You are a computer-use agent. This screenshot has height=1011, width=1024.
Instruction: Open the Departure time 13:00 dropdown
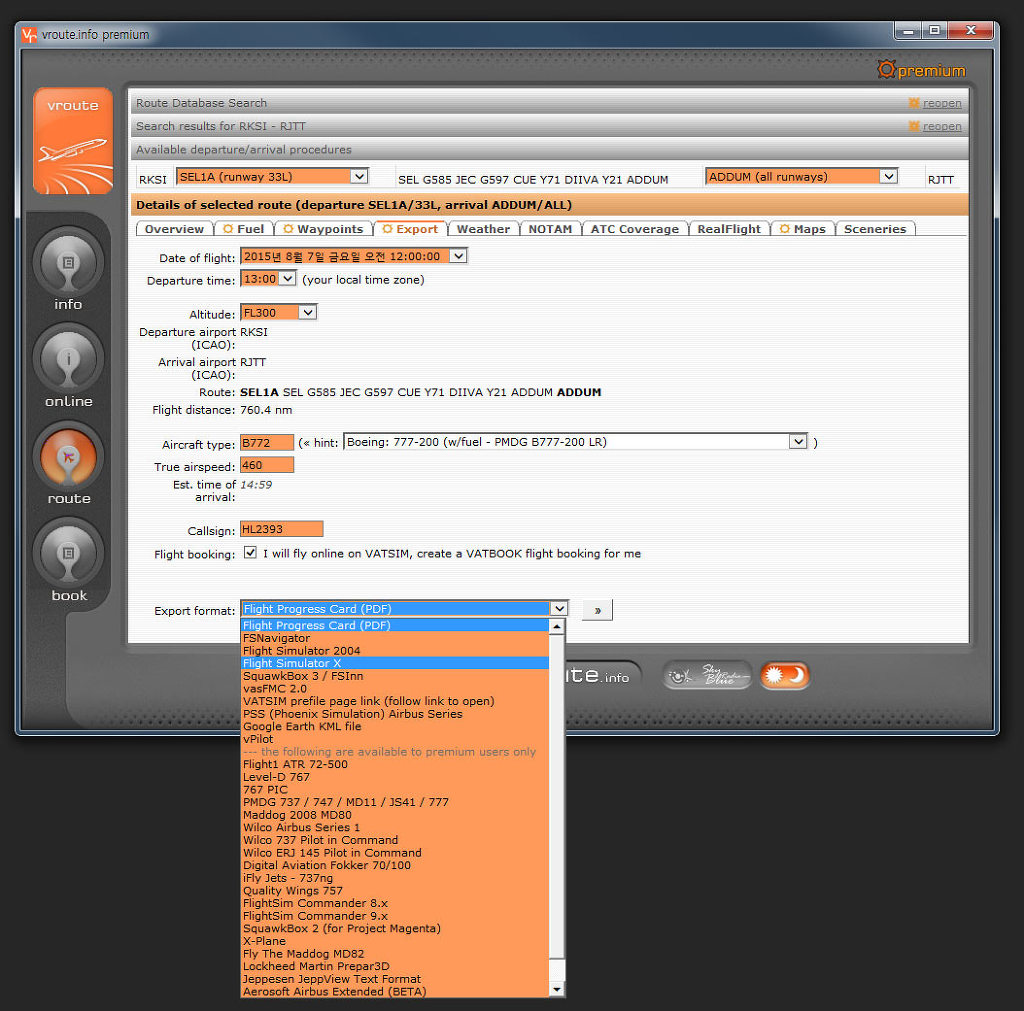268,279
